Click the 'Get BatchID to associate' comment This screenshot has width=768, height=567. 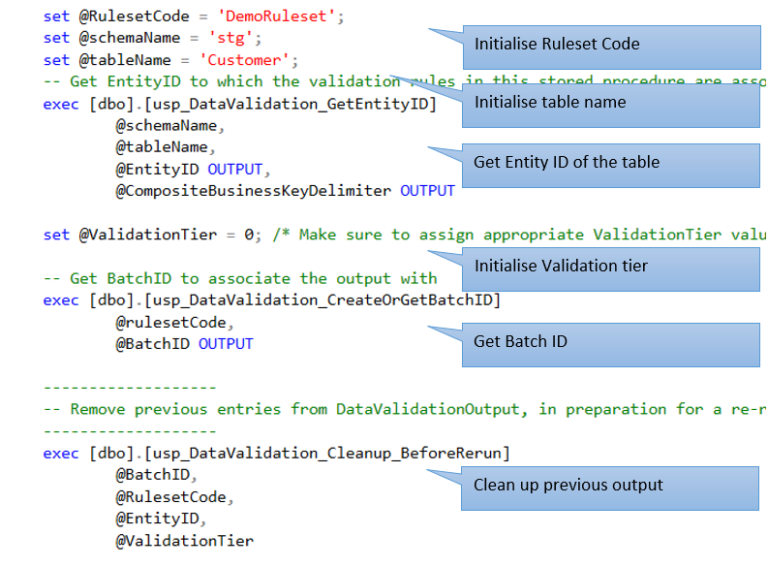tap(240, 279)
